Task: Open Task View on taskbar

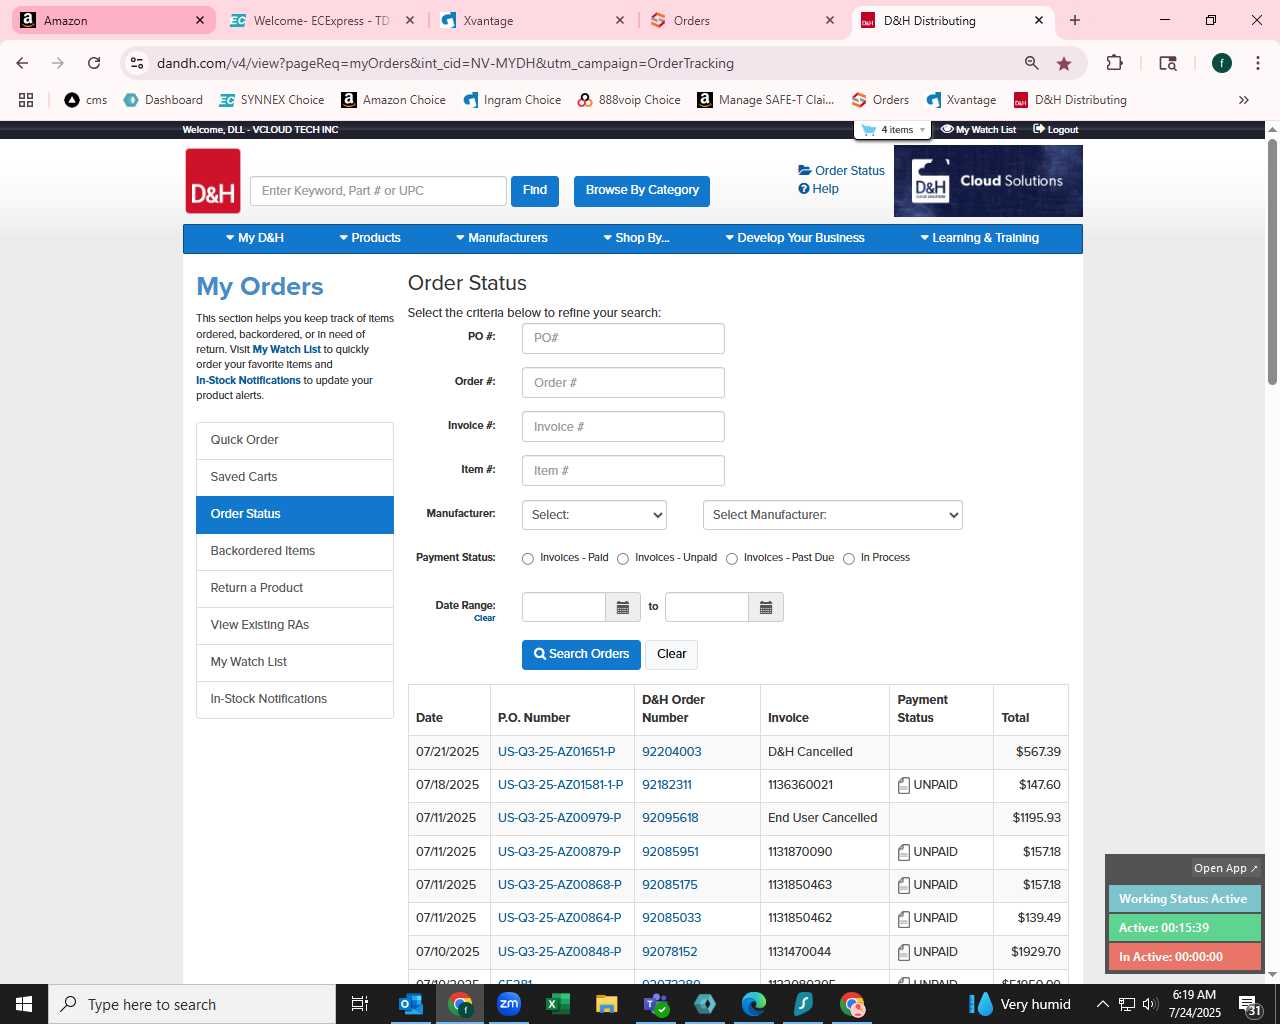Action: (360, 1004)
